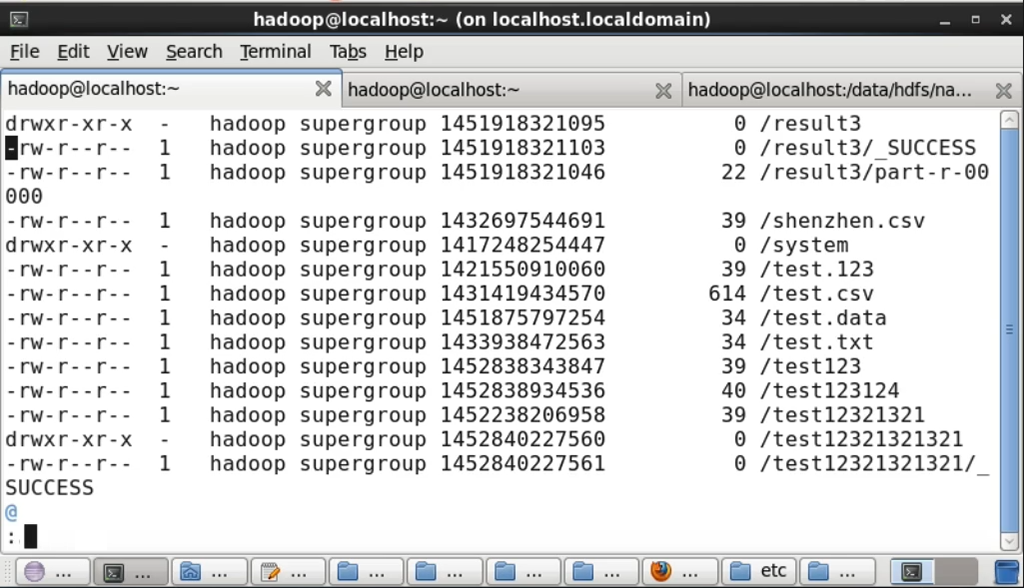1024x588 pixels.
Task: Select the terminal taskbar entry
Action: point(131,572)
